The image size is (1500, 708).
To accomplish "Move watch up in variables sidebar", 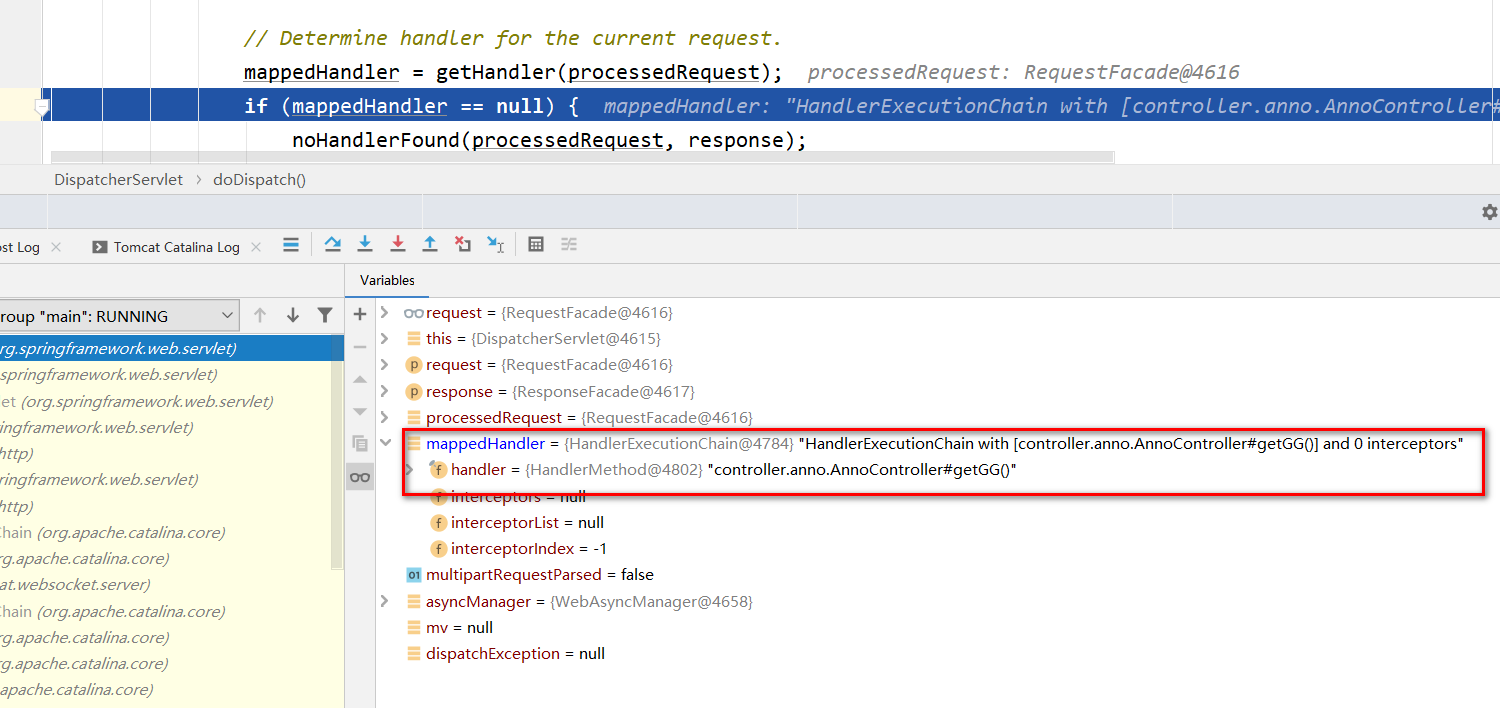I will point(360,380).
